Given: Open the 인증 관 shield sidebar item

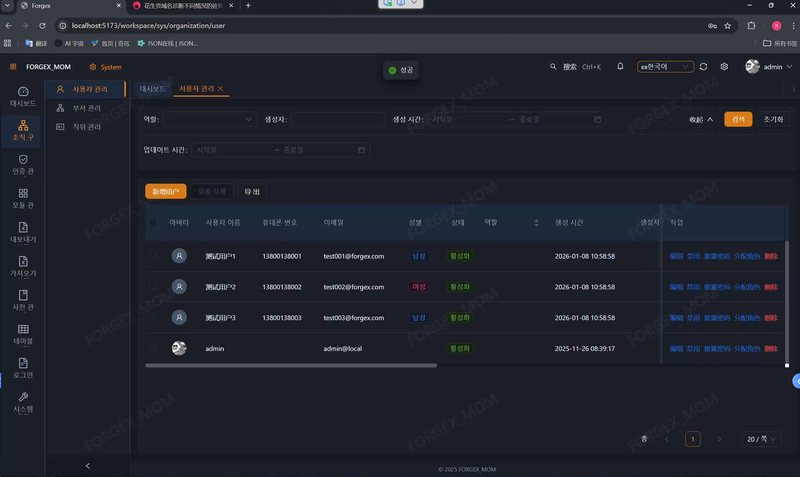Looking at the screenshot, I should (23, 164).
